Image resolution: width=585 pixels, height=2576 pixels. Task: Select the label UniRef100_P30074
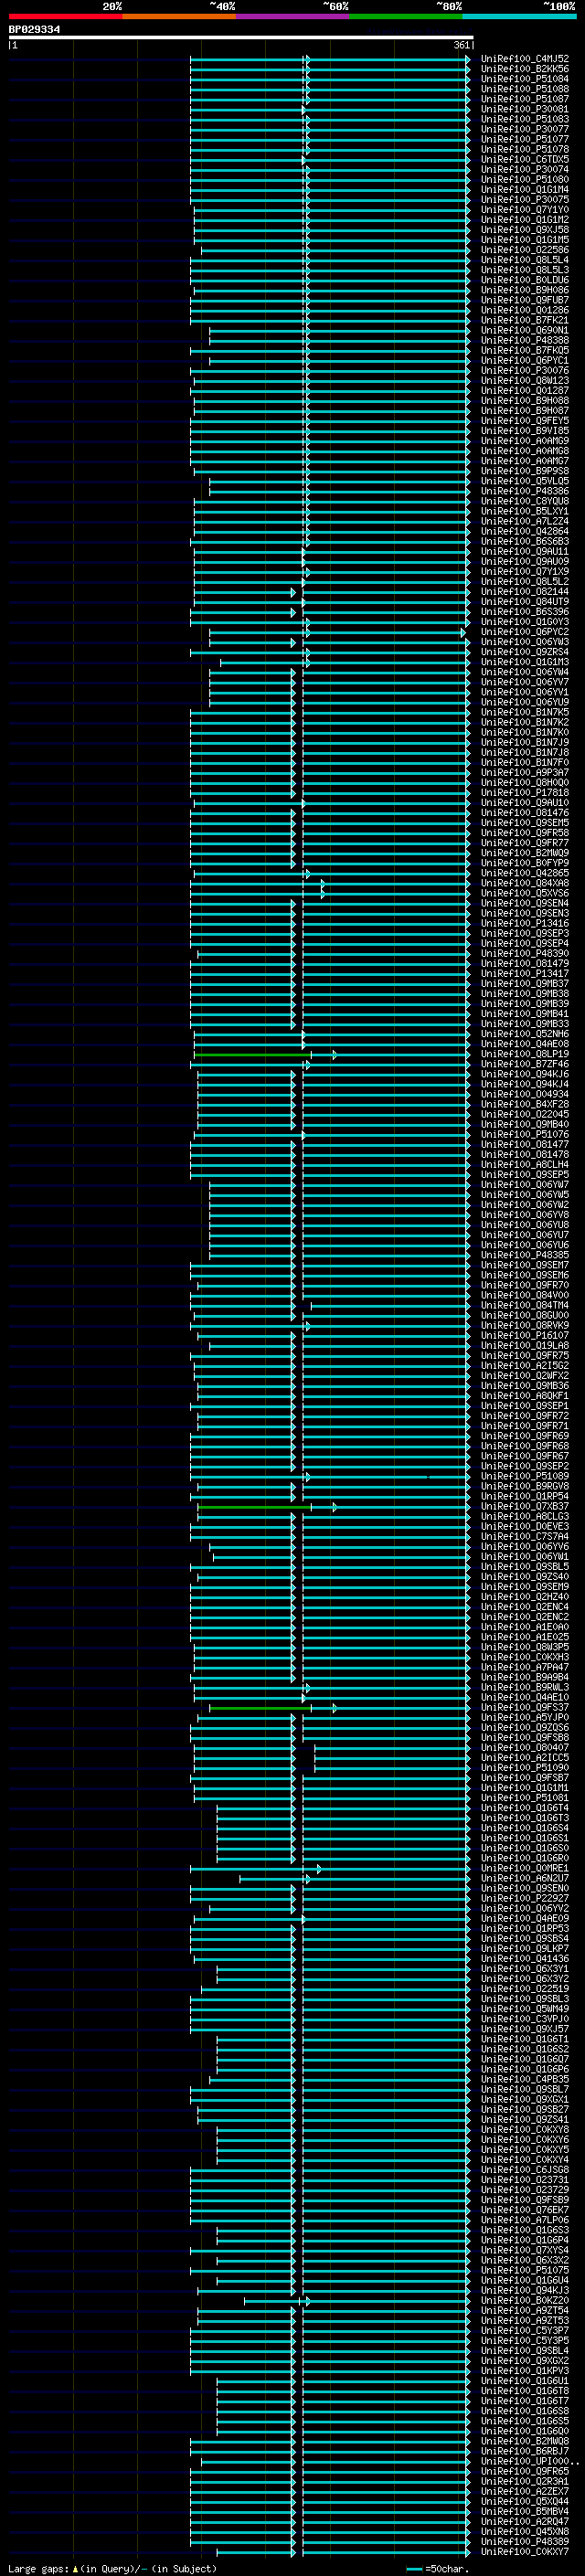coord(525,170)
